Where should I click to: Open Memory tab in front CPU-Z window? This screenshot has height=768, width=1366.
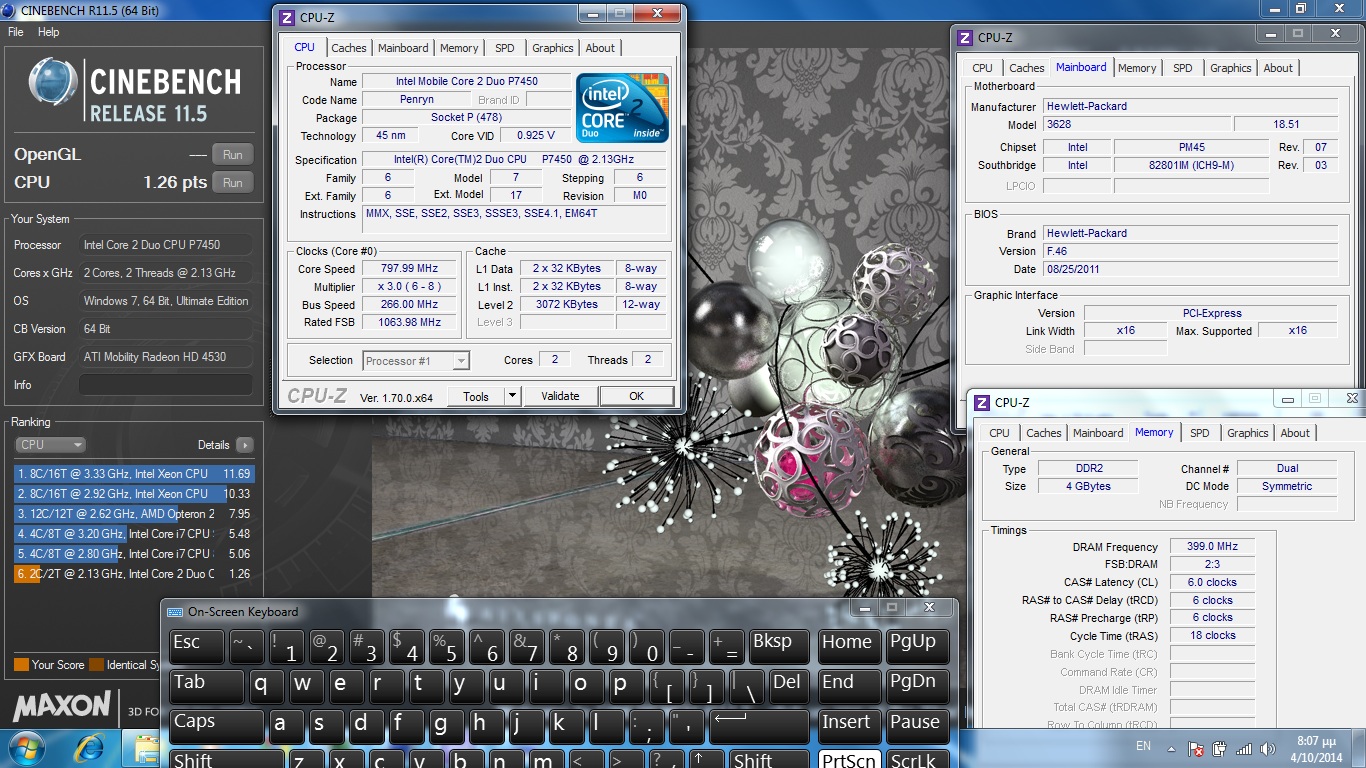[459, 48]
